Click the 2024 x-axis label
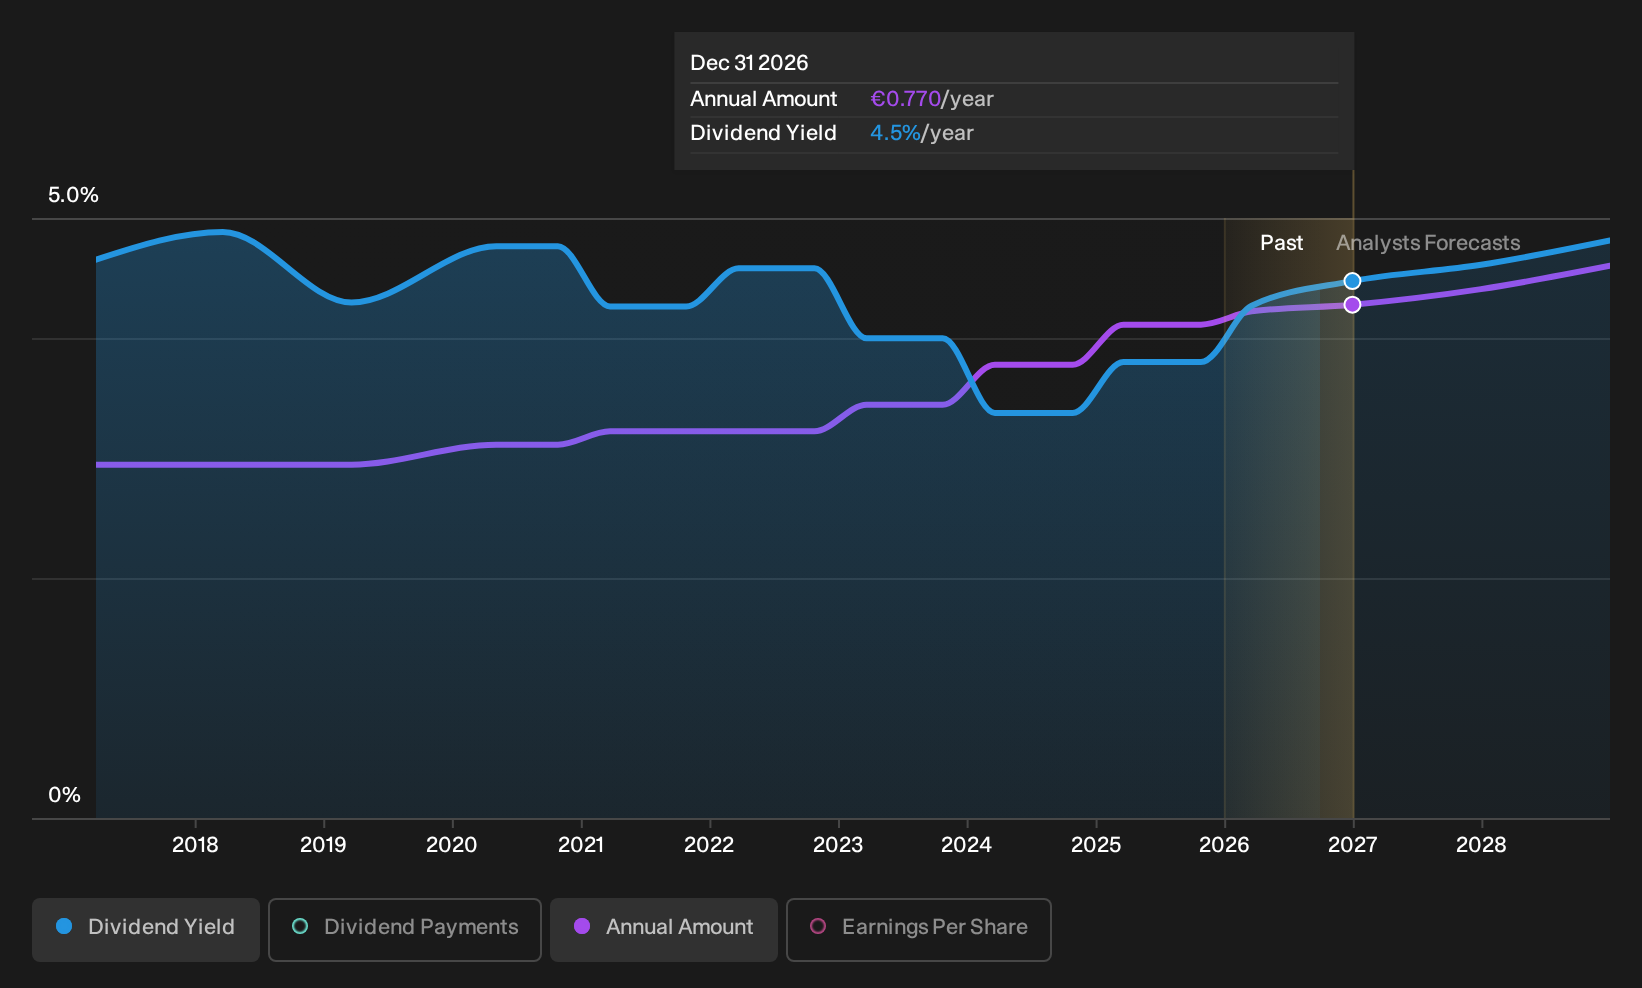 pos(966,845)
